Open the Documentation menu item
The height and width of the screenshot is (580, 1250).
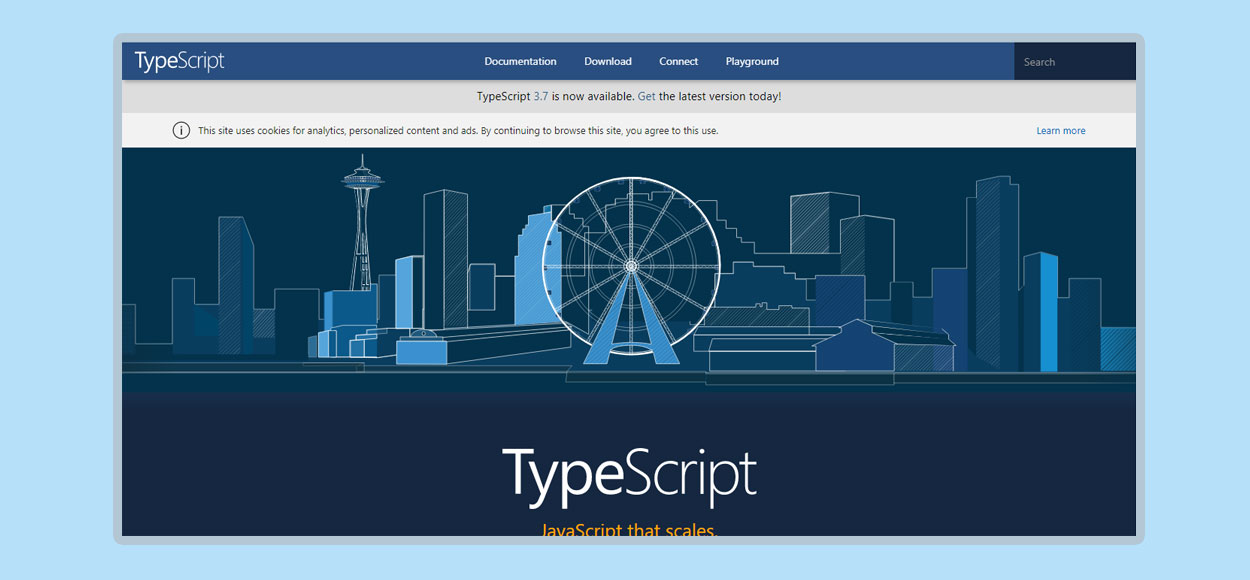pyautogui.click(x=520, y=62)
